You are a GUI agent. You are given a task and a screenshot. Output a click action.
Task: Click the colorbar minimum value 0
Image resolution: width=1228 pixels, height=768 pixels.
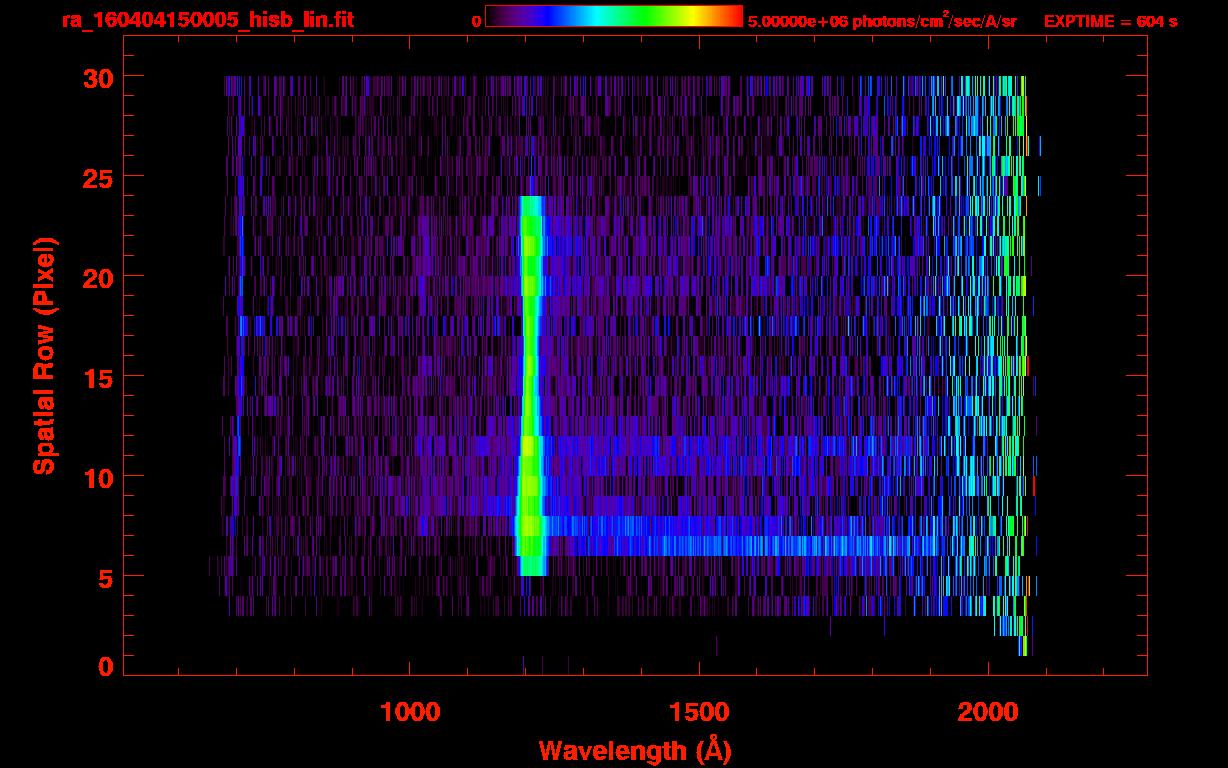(476, 21)
